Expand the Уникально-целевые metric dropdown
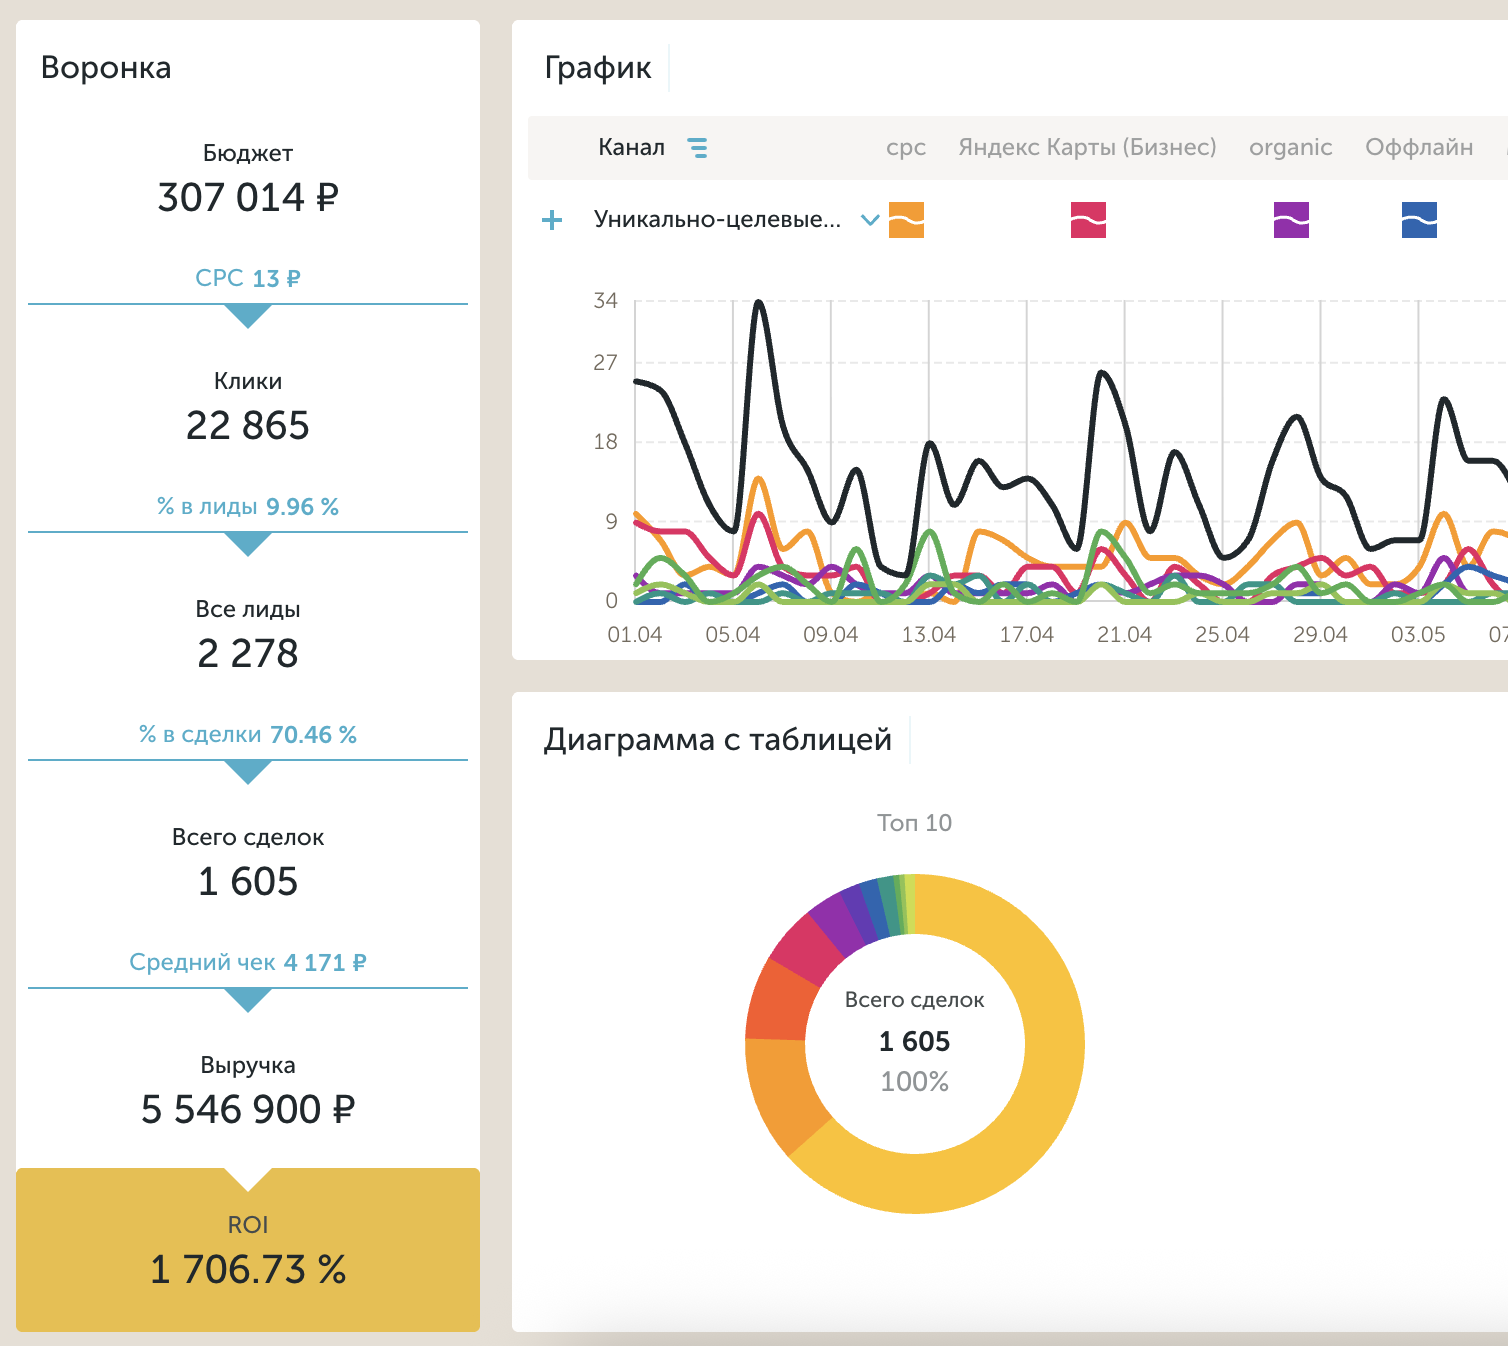Image resolution: width=1508 pixels, height=1346 pixels. coord(870,220)
